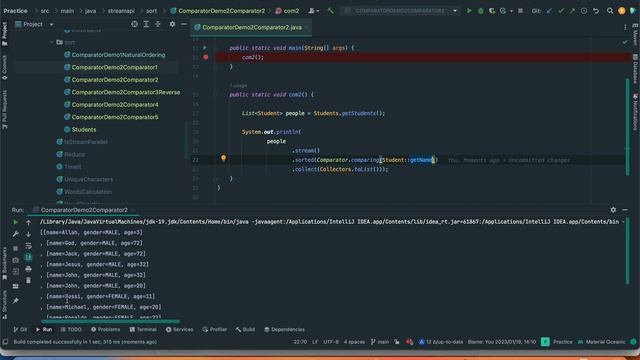Expand all in Project panel toolbar
The width and height of the screenshot is (640, 360).
point(146,24)
